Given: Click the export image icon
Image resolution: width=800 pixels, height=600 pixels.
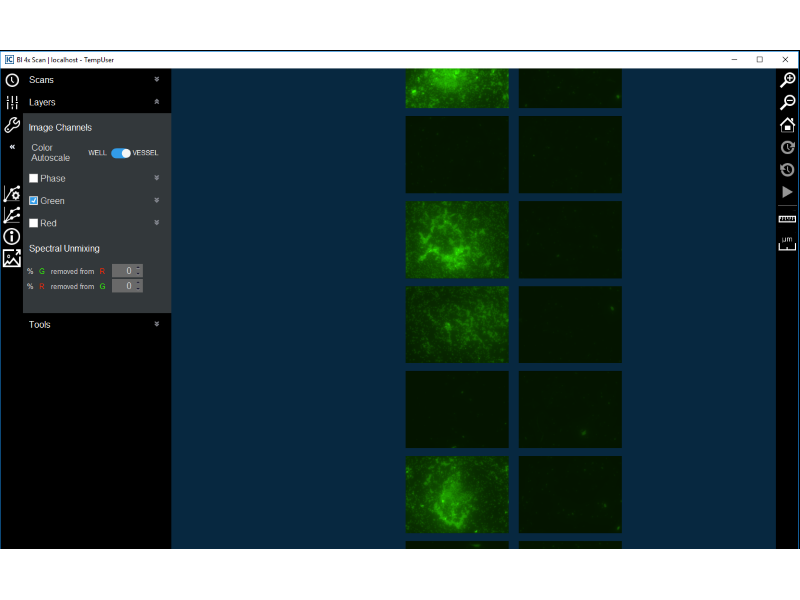Looking at the screenshot, I should pos(12,258).
